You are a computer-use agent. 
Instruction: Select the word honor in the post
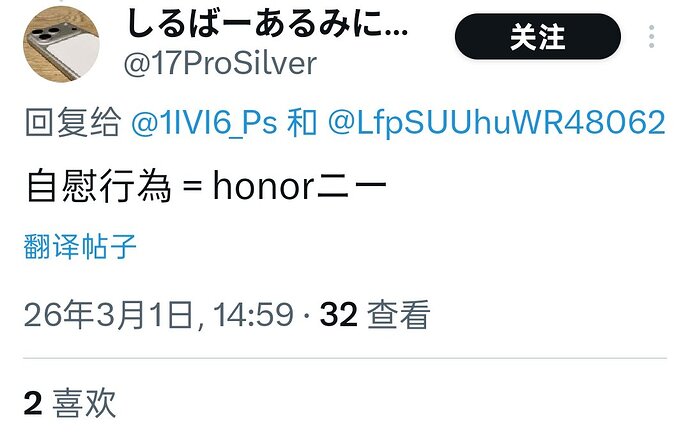tap(264, 186)
